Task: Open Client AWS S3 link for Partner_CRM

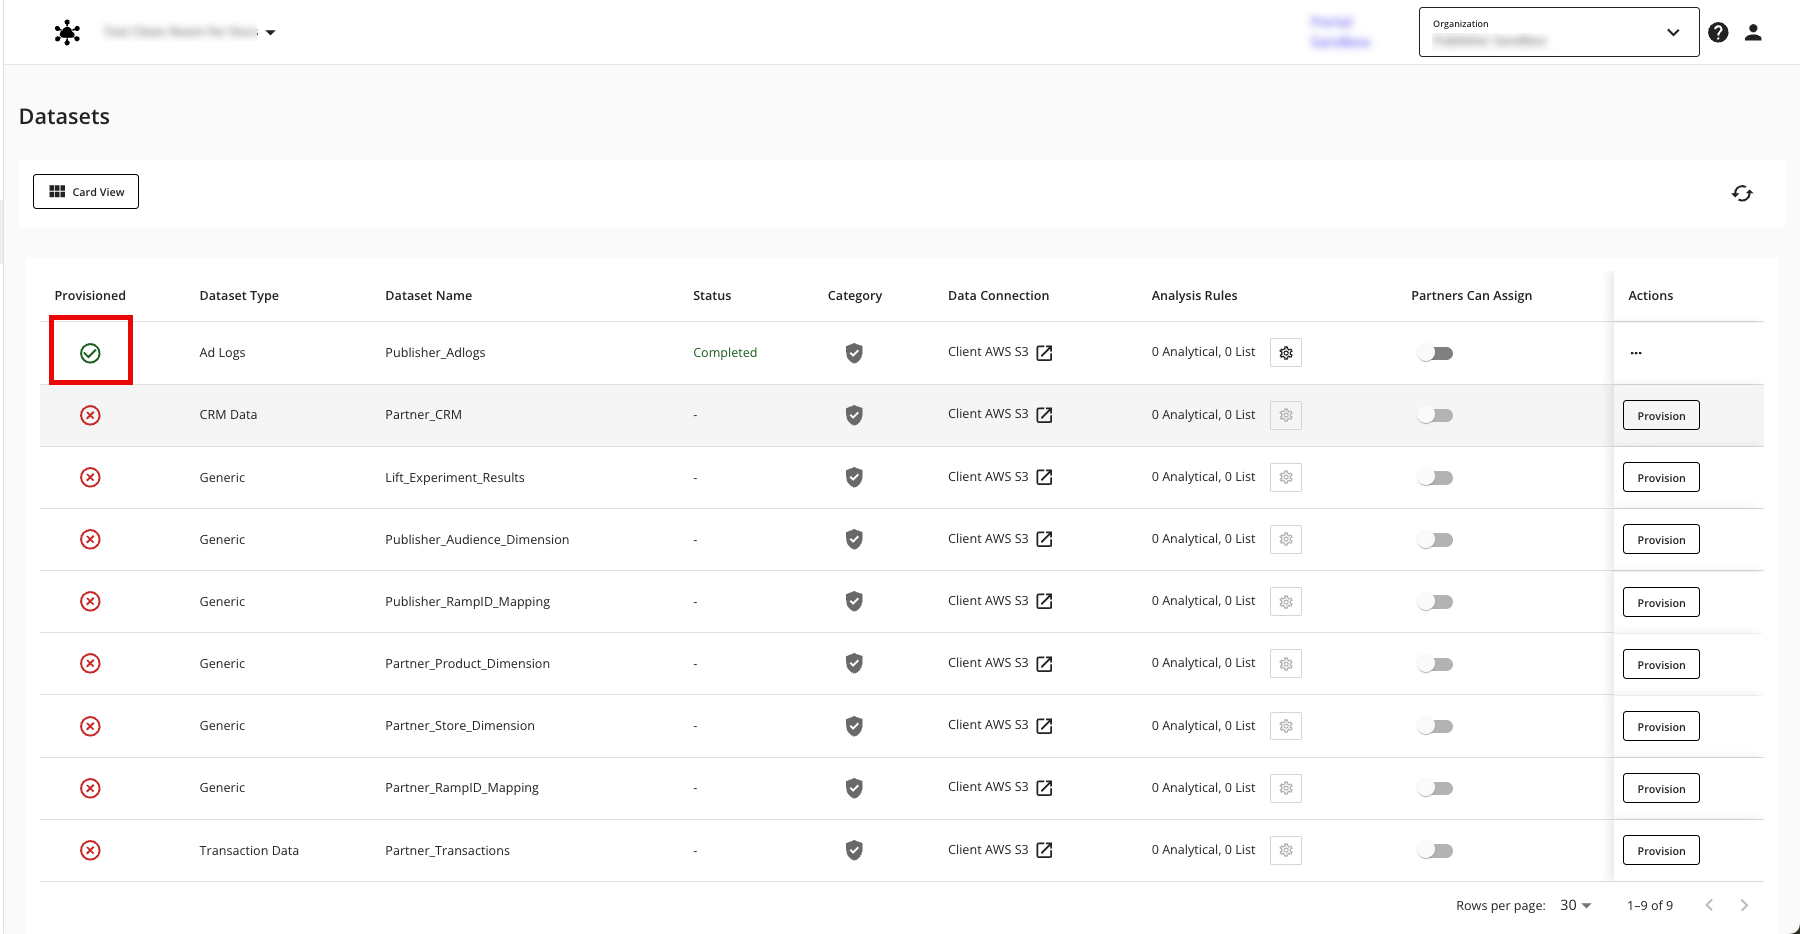Action: 1044,415
